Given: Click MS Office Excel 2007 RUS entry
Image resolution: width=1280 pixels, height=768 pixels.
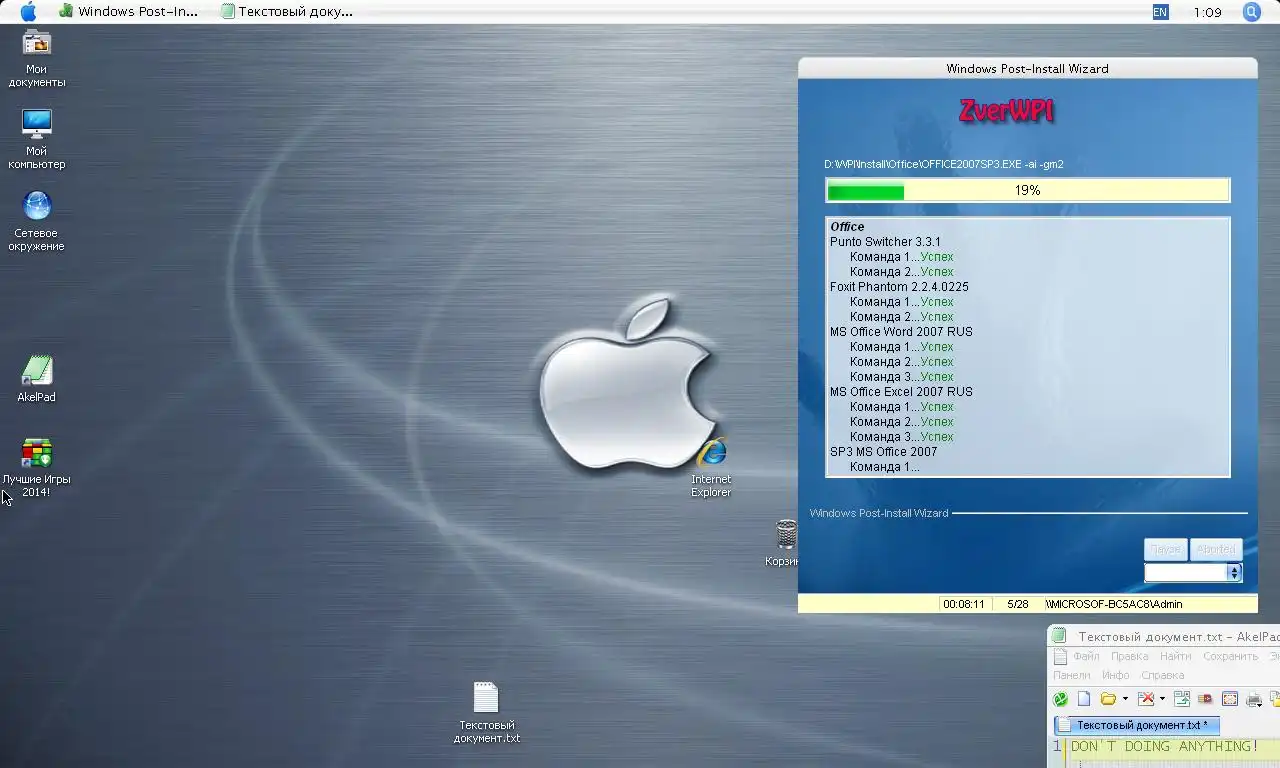Looking at the screenshot, I should click(901, 392).
